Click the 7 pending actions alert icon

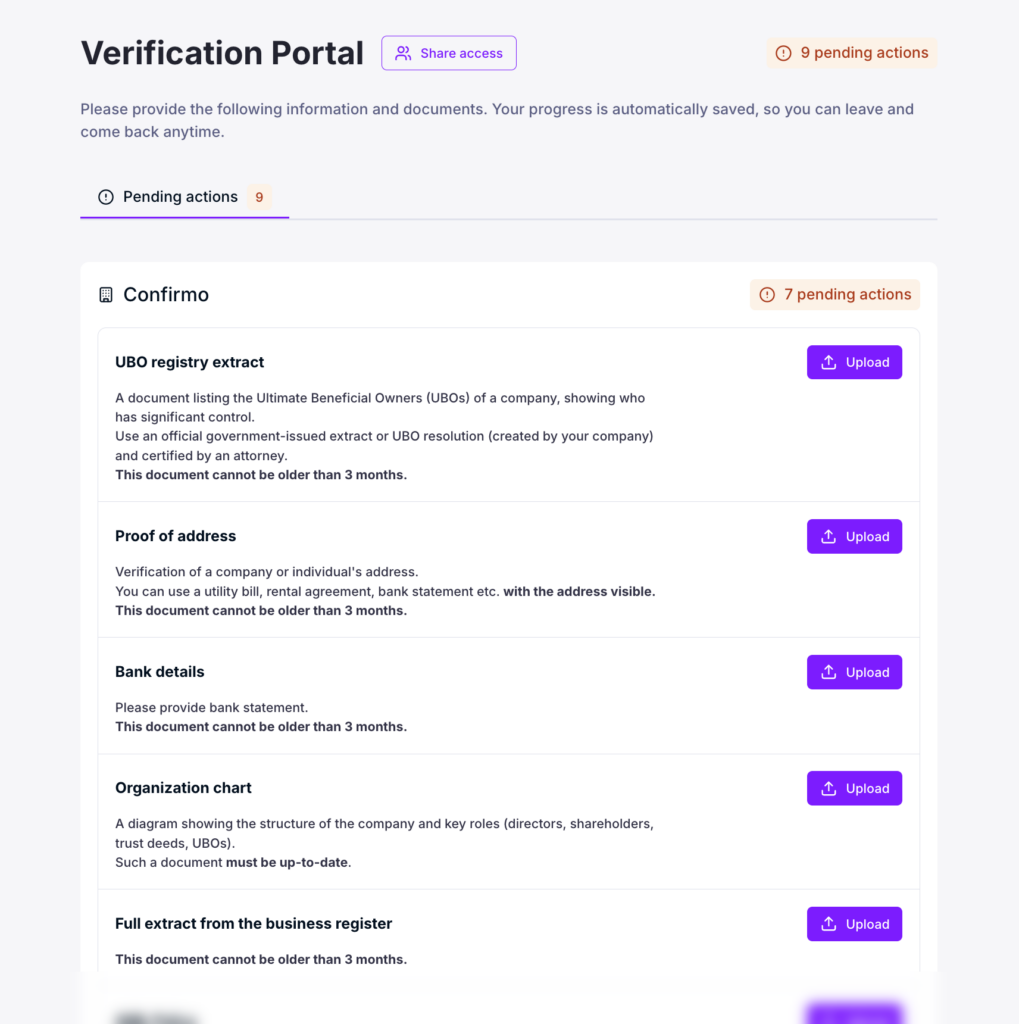point(767,295)
